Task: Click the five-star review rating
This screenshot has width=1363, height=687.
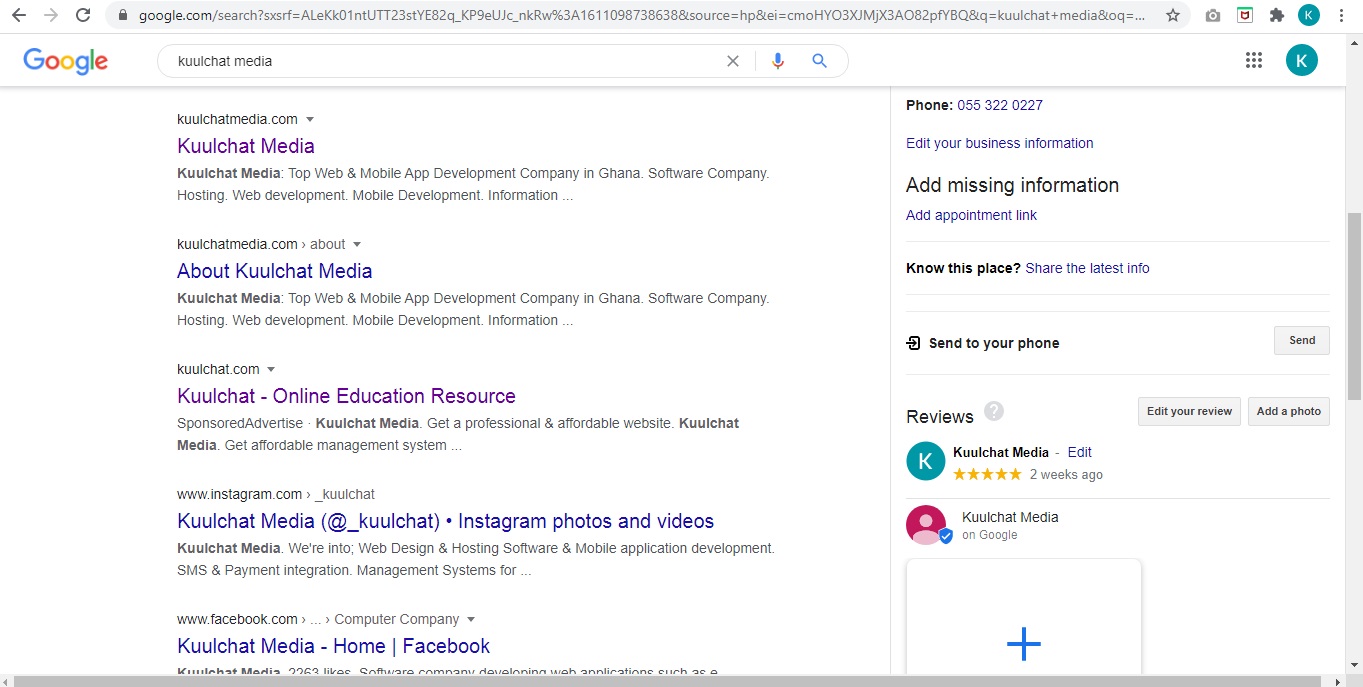Action: [987, 474]
